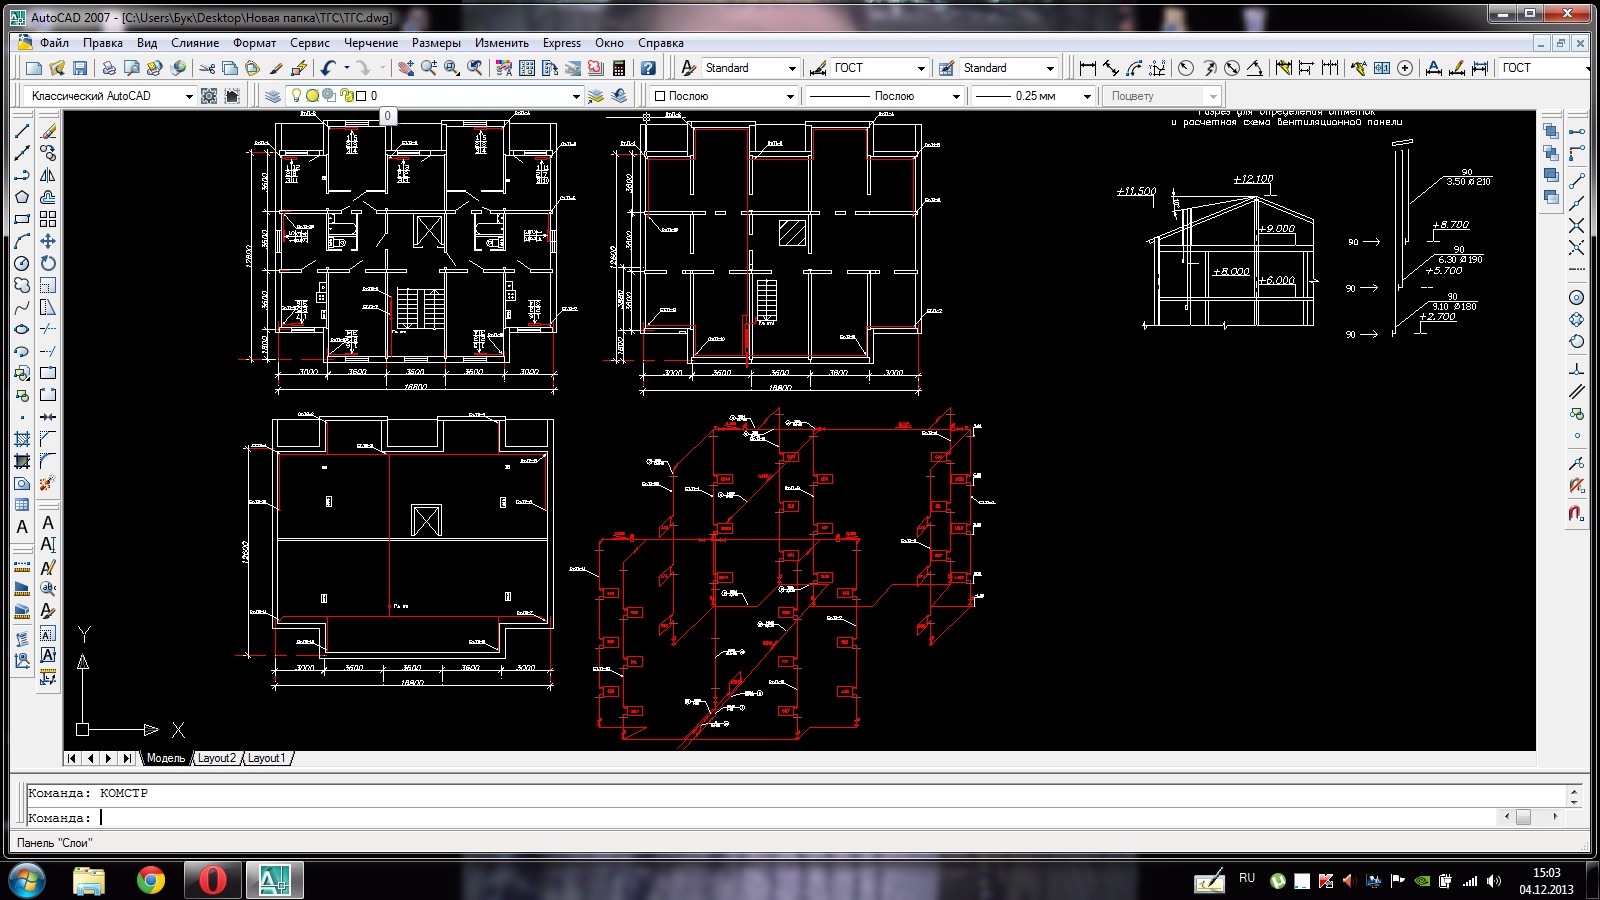The height and width of the screenshot is (900, 1600).
Task: Save the drawing with the floppy disk icon
Action: point(80,68)
